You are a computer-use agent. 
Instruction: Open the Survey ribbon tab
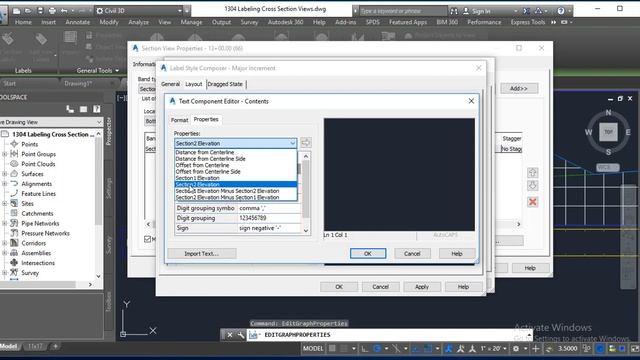[249, 22]
